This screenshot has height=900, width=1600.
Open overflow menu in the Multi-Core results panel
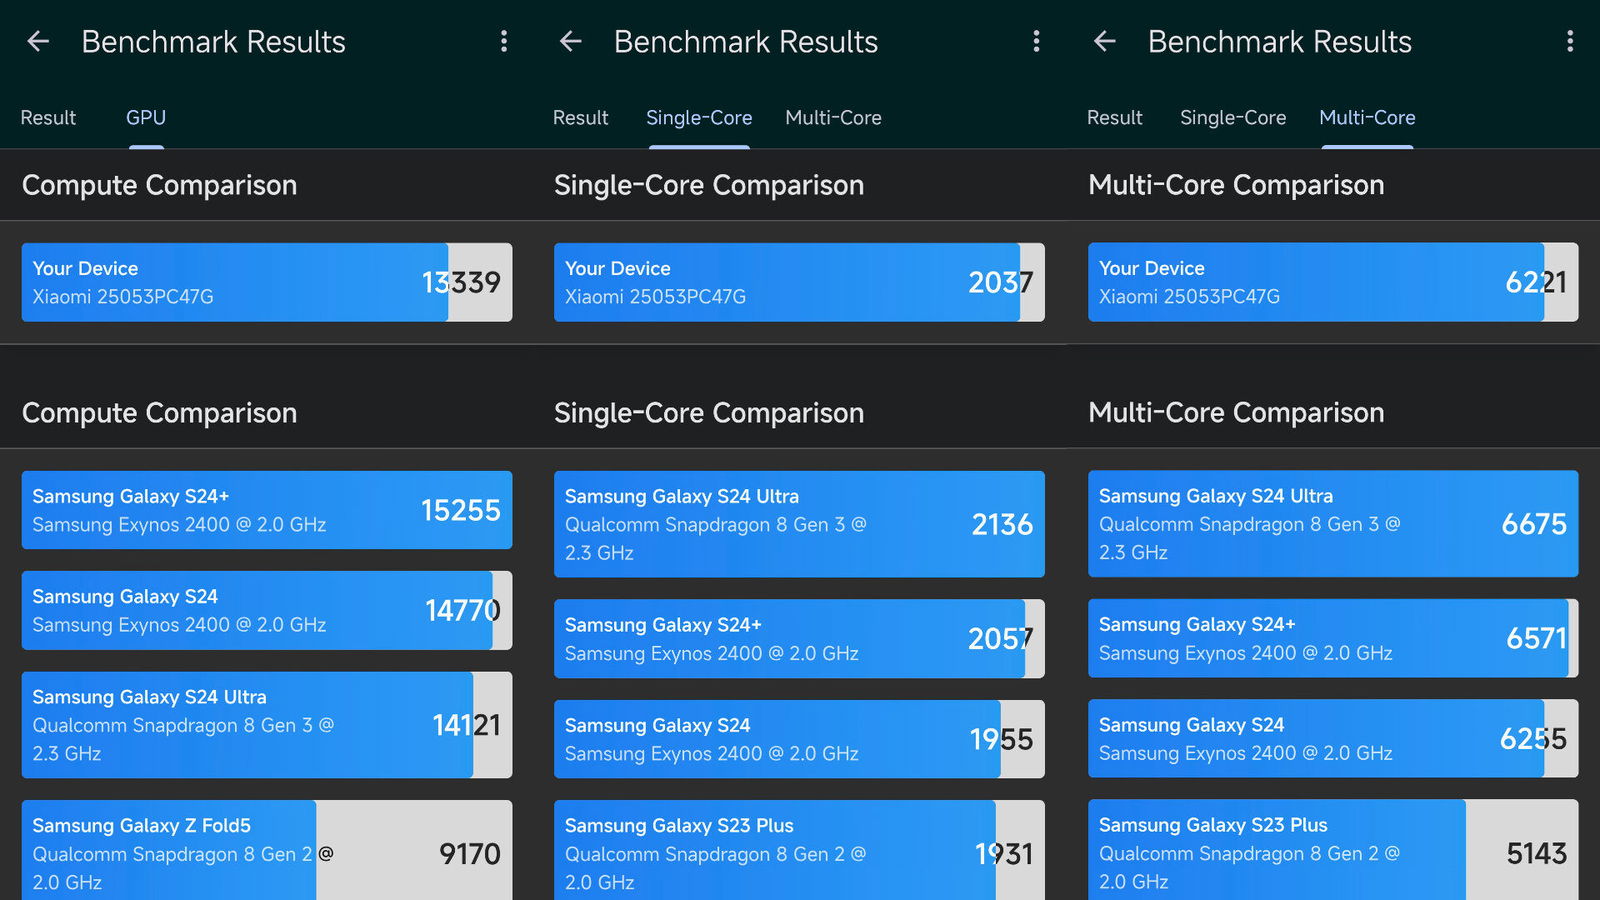click(1570, 41)
